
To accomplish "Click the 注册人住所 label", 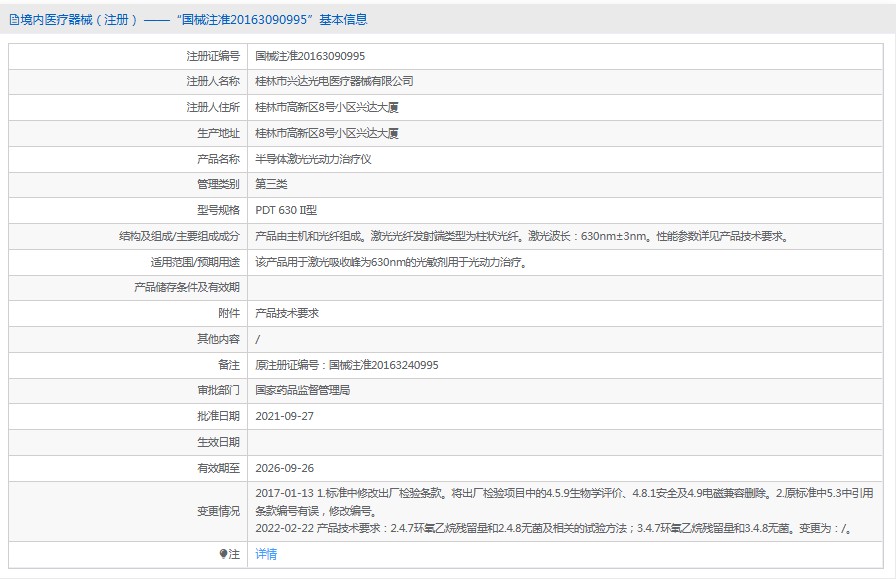I will click(213, 107).
